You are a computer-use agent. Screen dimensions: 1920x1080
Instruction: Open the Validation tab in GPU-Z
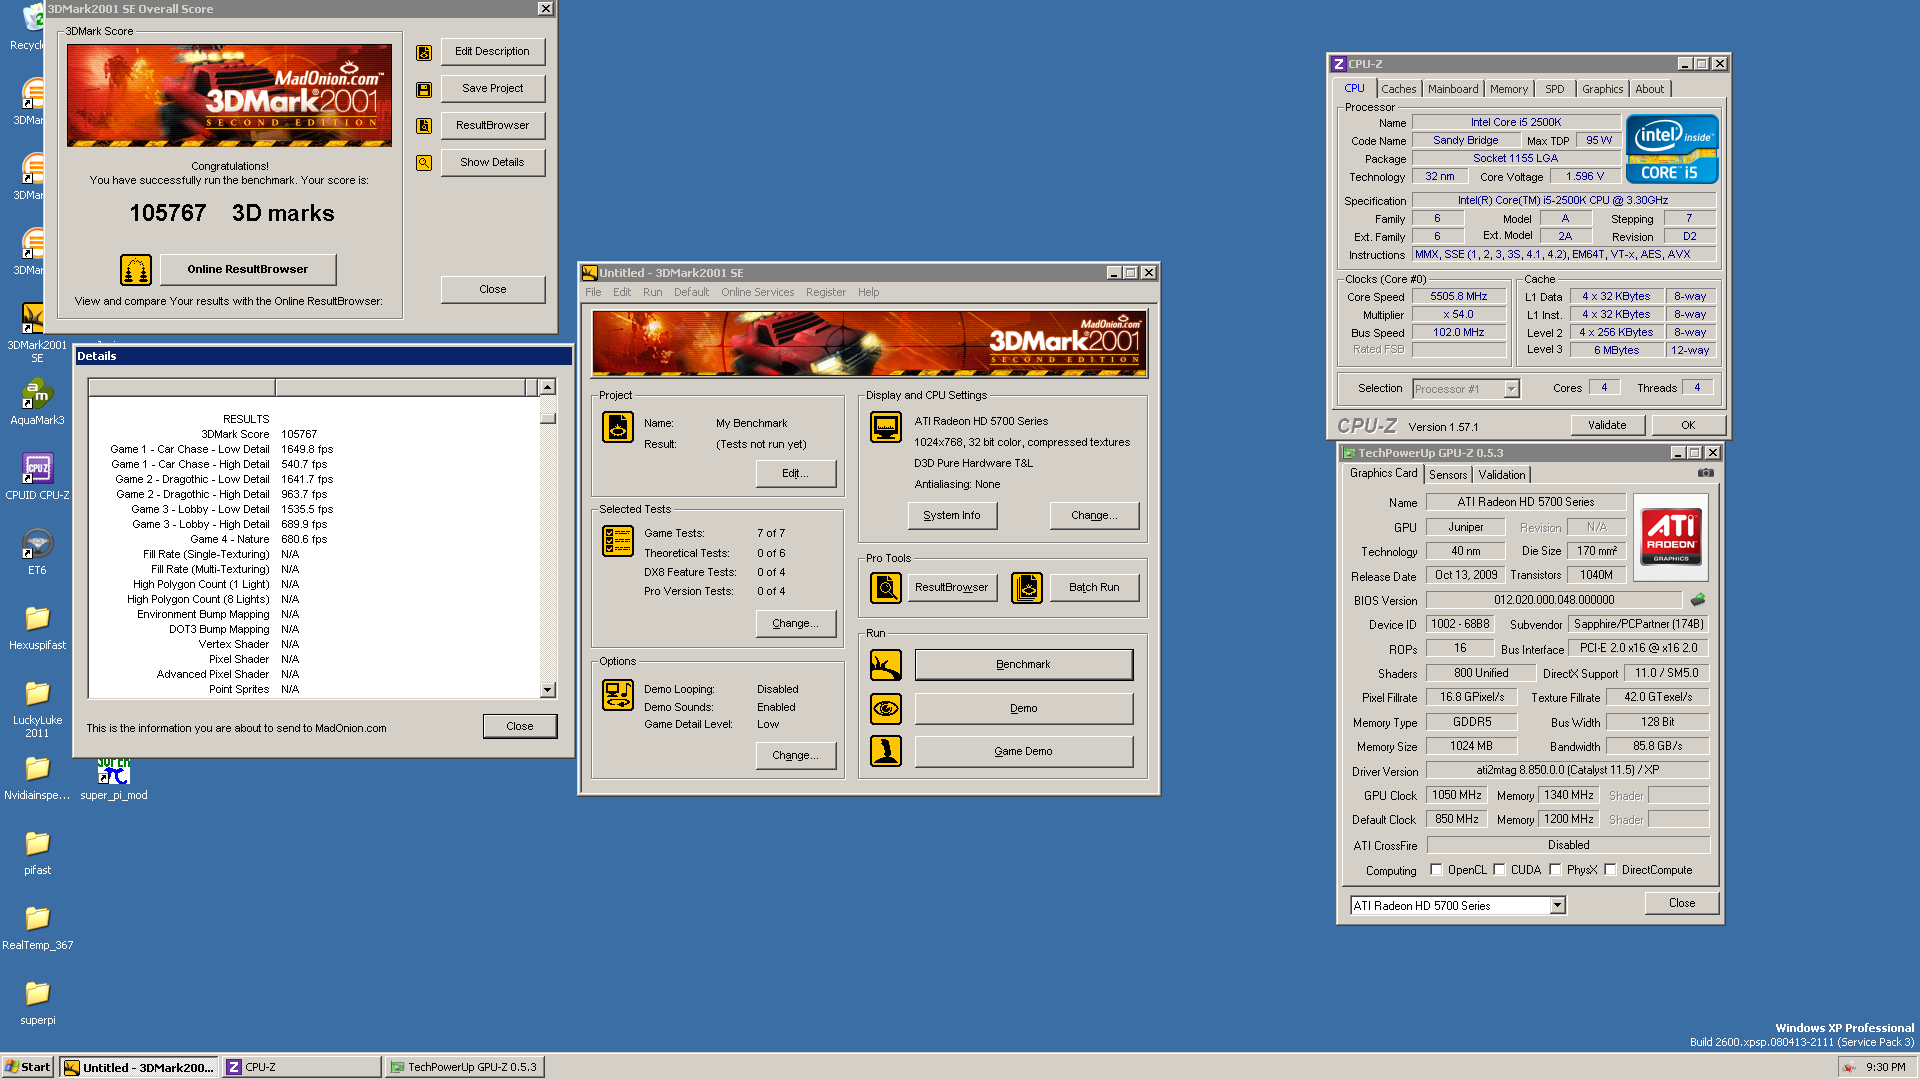(1502, 475)
